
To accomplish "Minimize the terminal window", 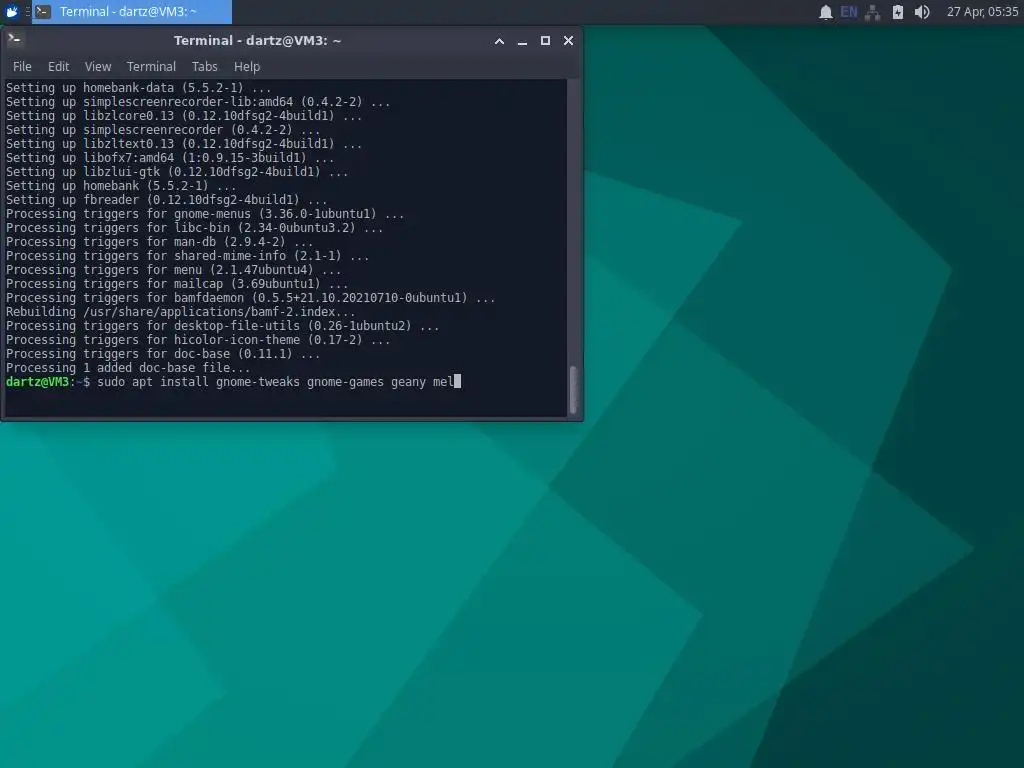I will (x=522, y=40).
